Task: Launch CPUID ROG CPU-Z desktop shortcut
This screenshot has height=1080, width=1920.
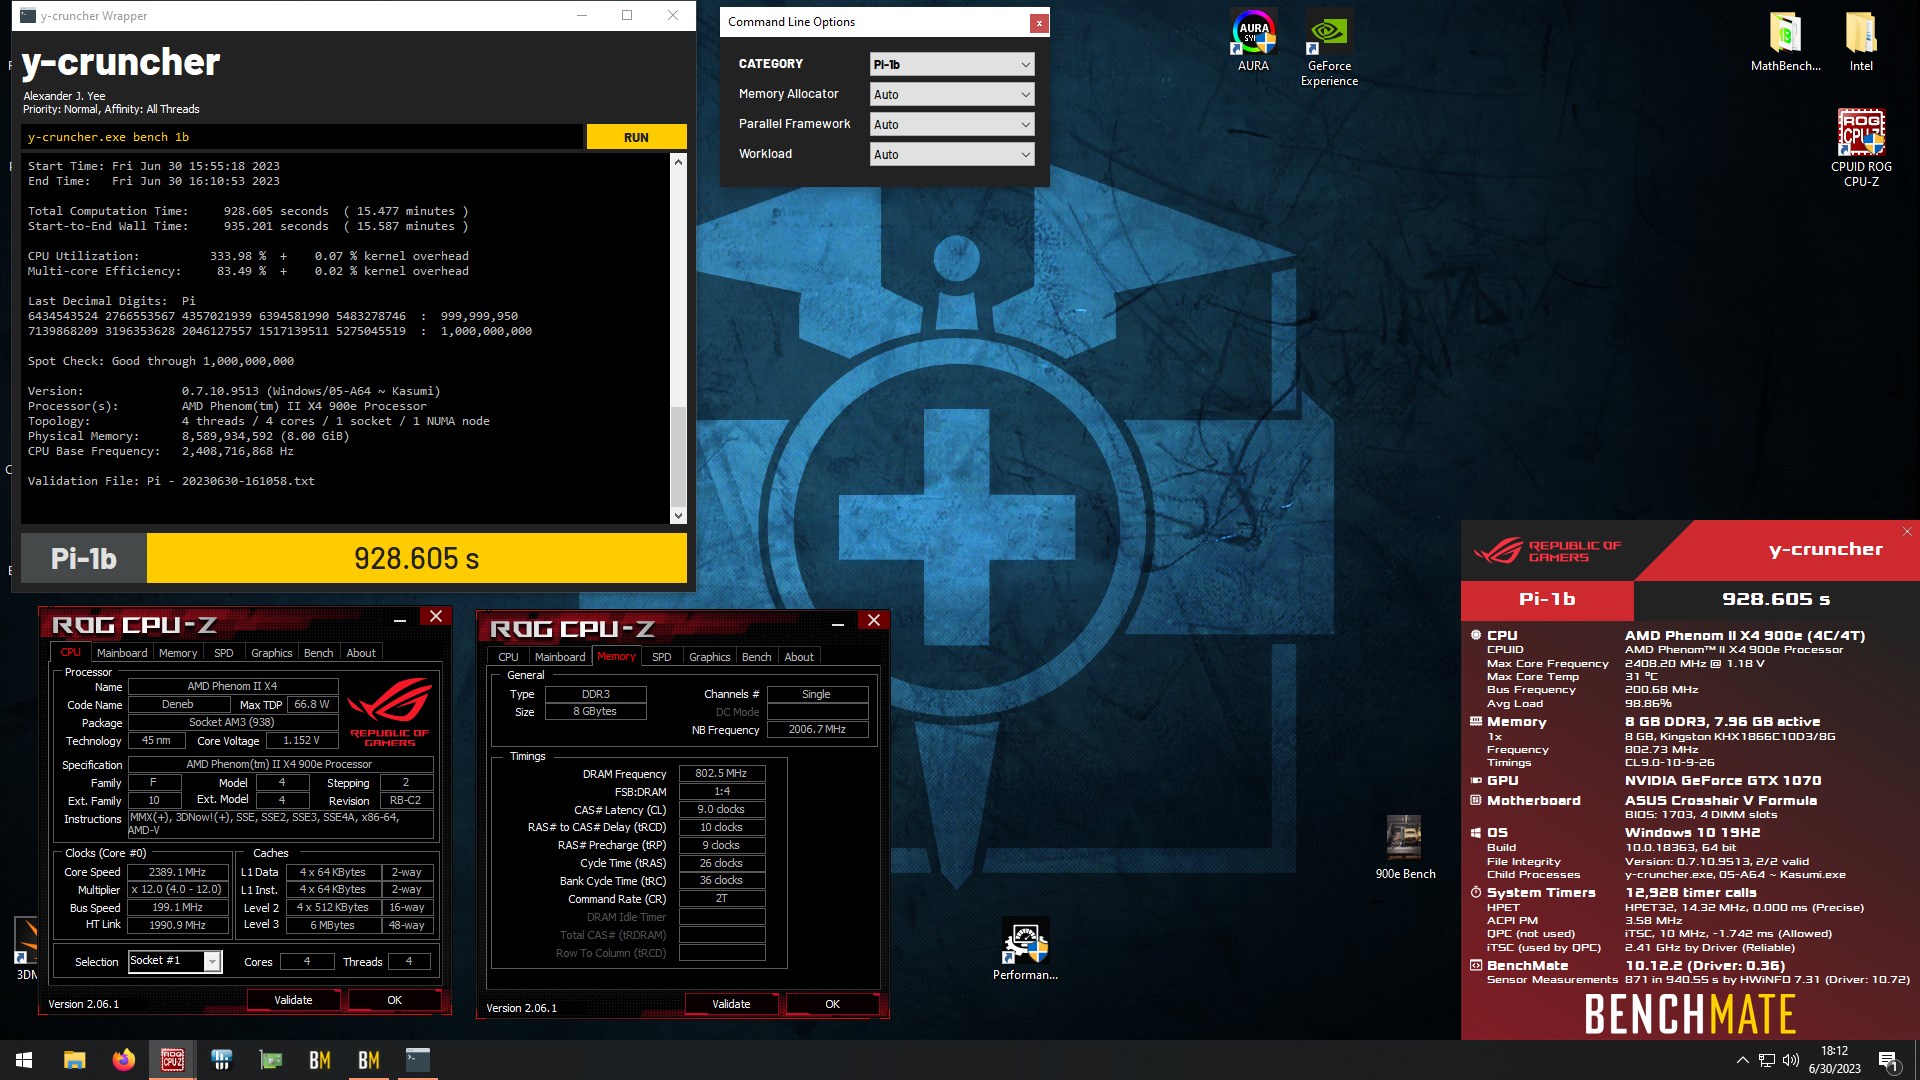Action: [x=1861, y=148]
